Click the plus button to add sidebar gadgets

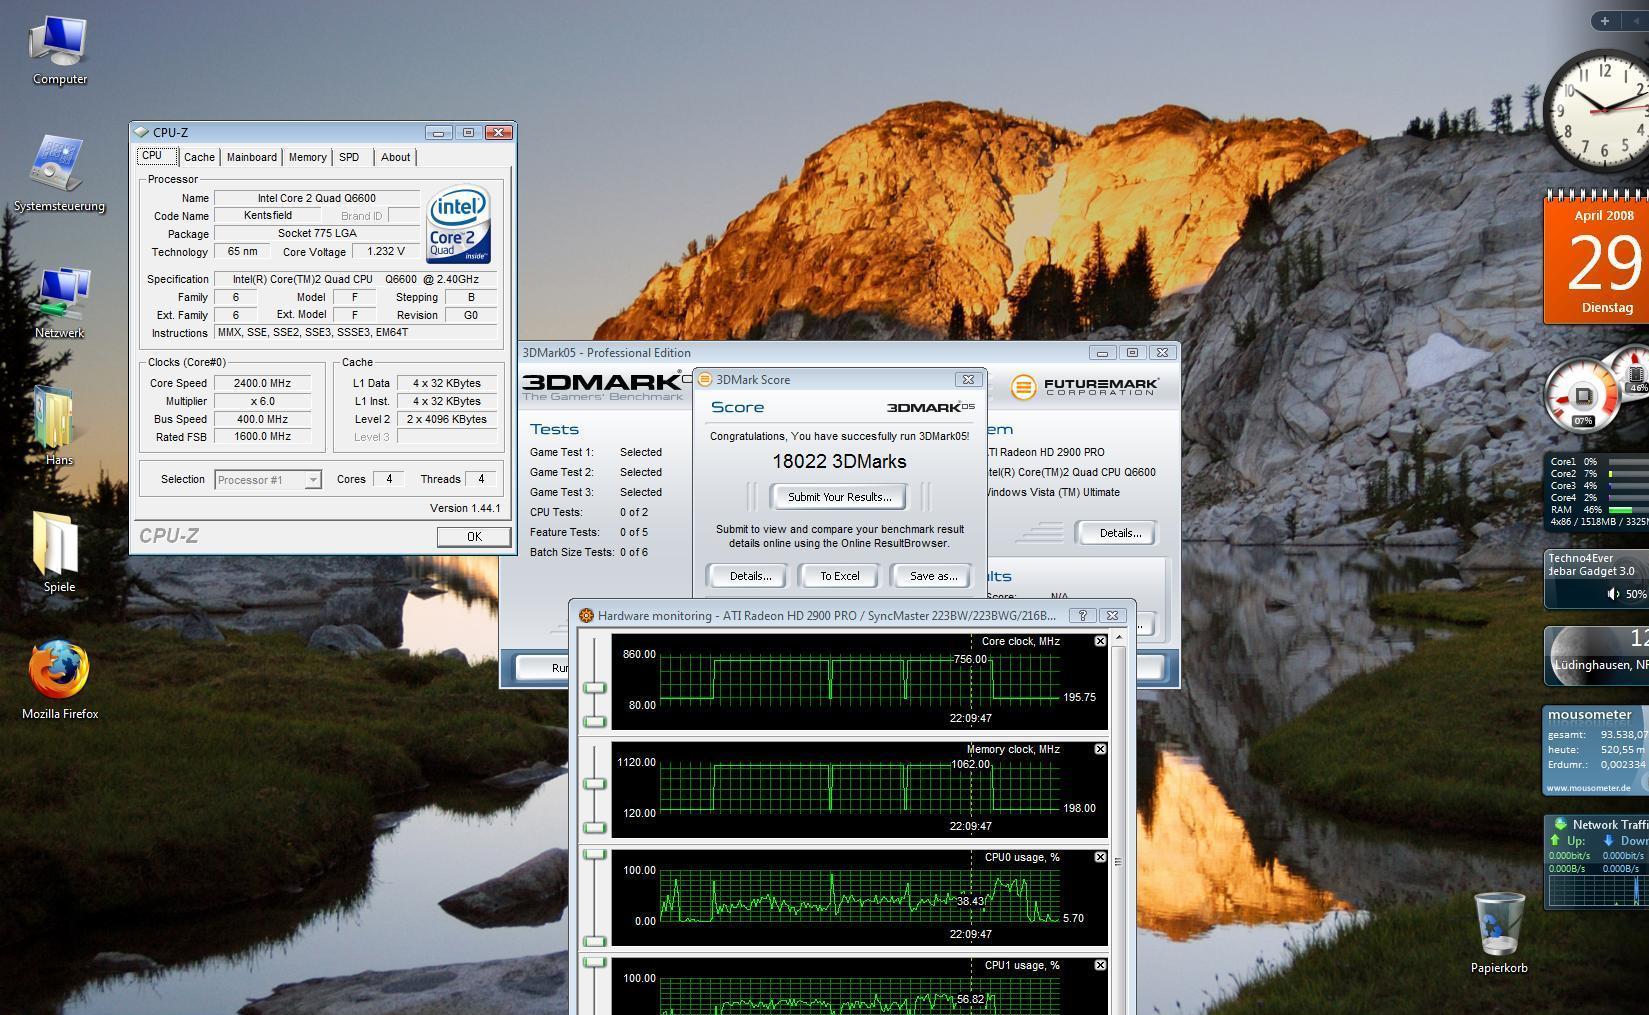coord(1605,21)
